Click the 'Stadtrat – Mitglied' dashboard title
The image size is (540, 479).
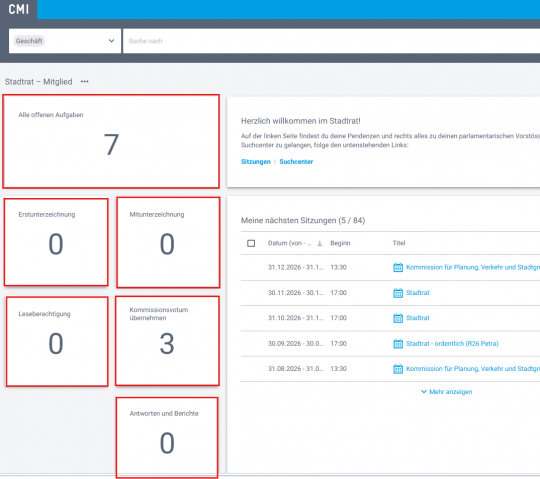39,82
